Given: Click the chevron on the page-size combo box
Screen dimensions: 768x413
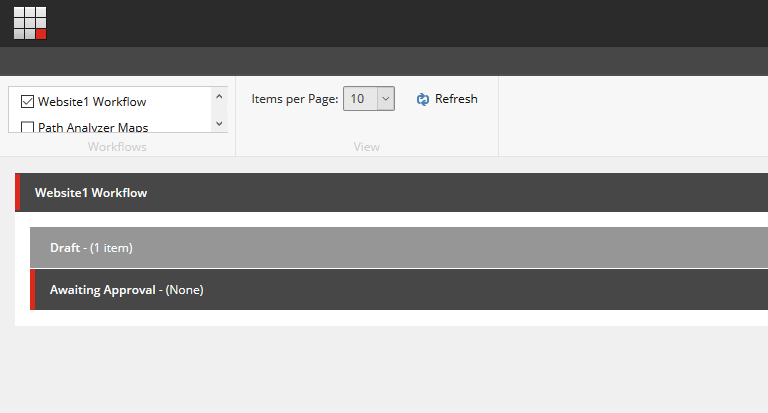Looking at the screenshot, I should [x=385, y=99].
